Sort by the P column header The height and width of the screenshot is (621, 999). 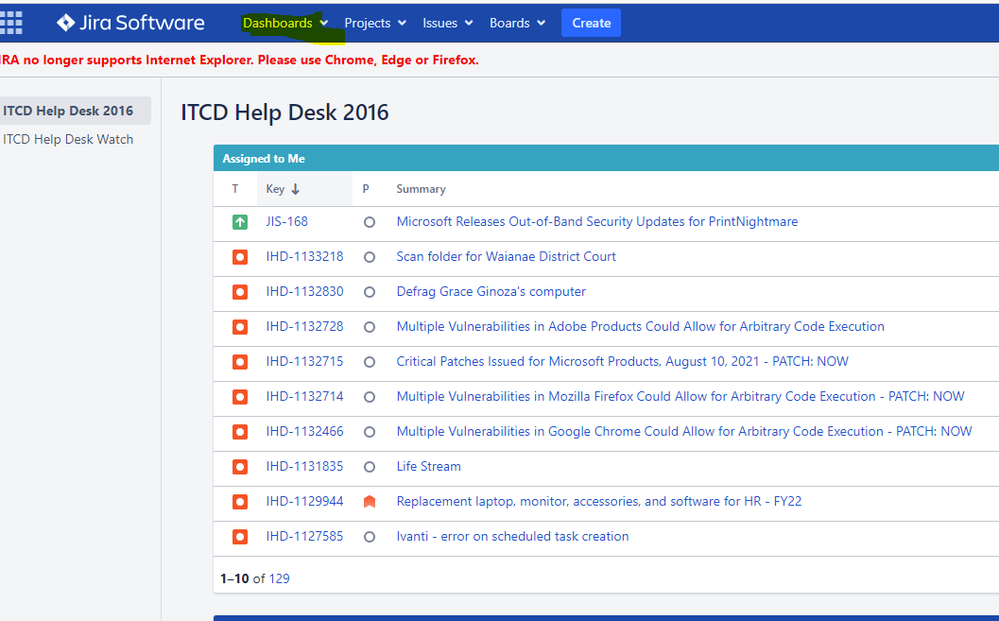[x=366, y=189]
